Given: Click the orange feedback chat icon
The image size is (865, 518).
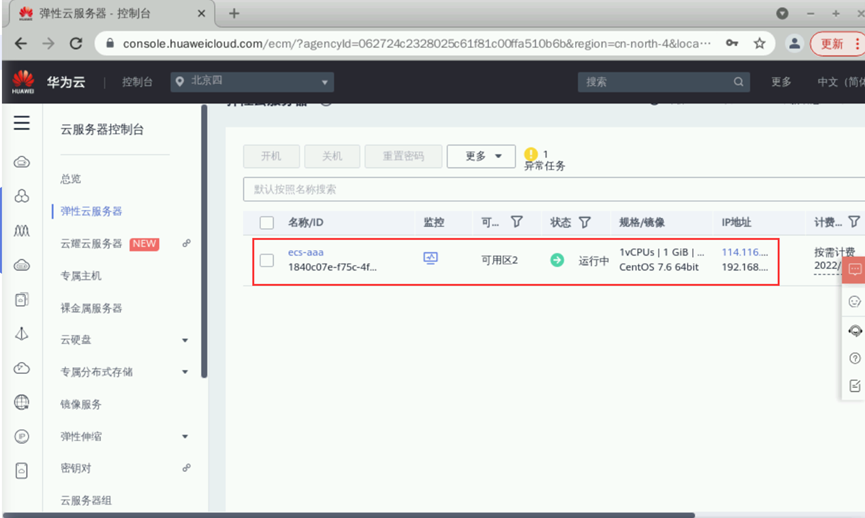Looking at the screenshot, I should pos(854,270).
